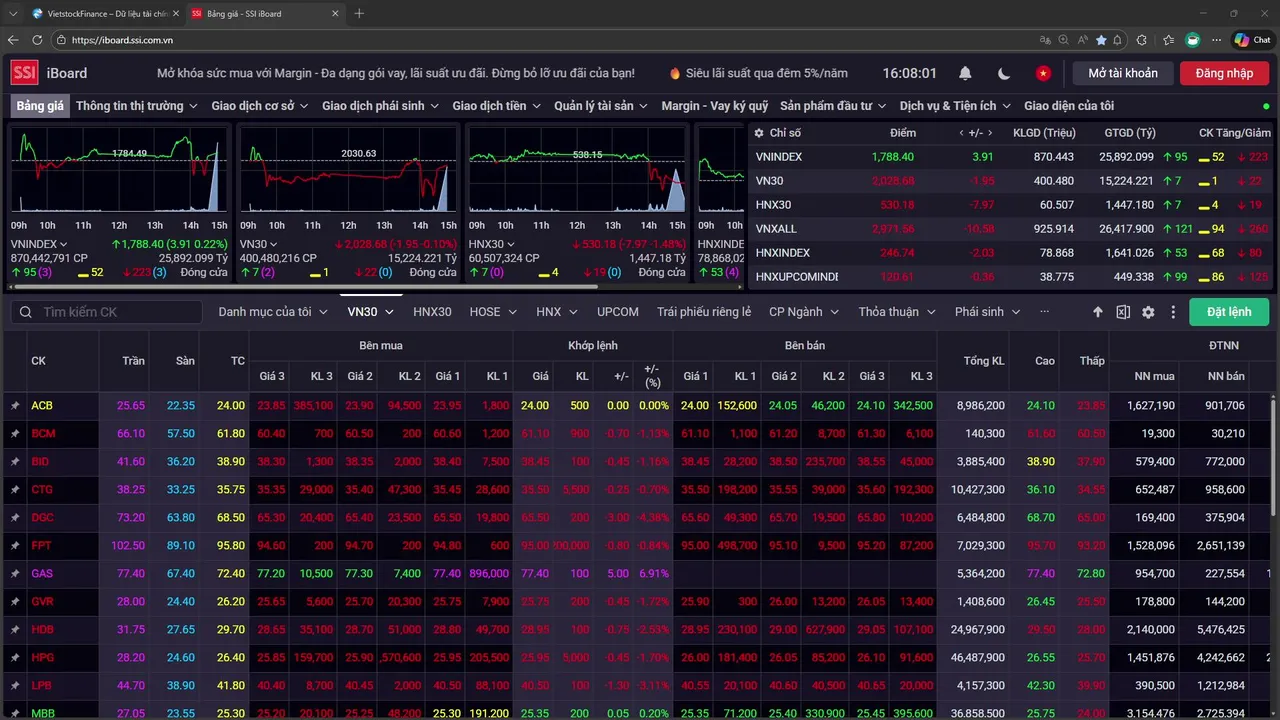Screen dimensions: 1280x720
Task: Click the green Đặt lệnh button
Action: 1229,312
